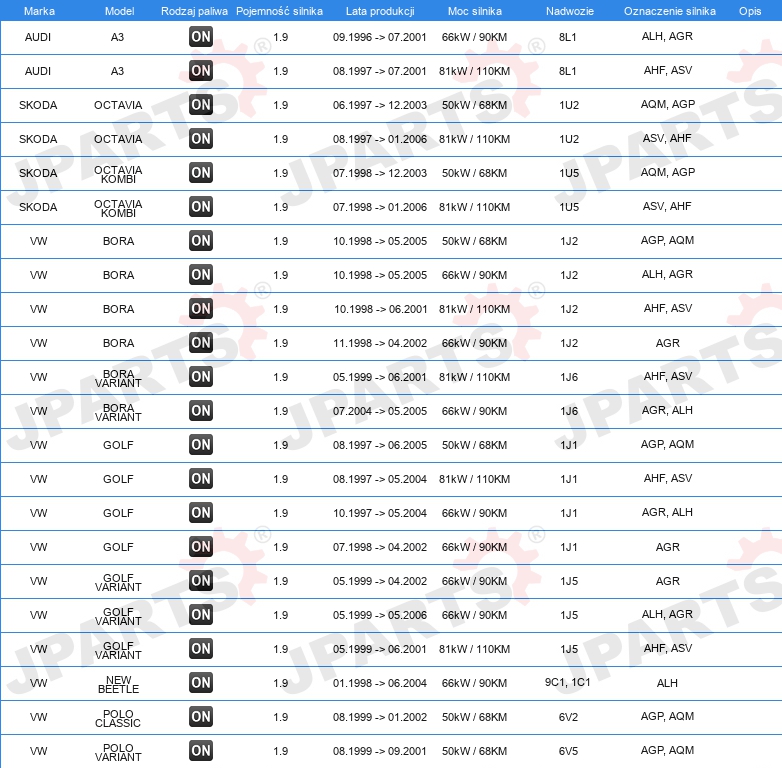
Task: Click power 81kW / 110KM in Audi A3 08.1997 row
Action: click(474, 71)
